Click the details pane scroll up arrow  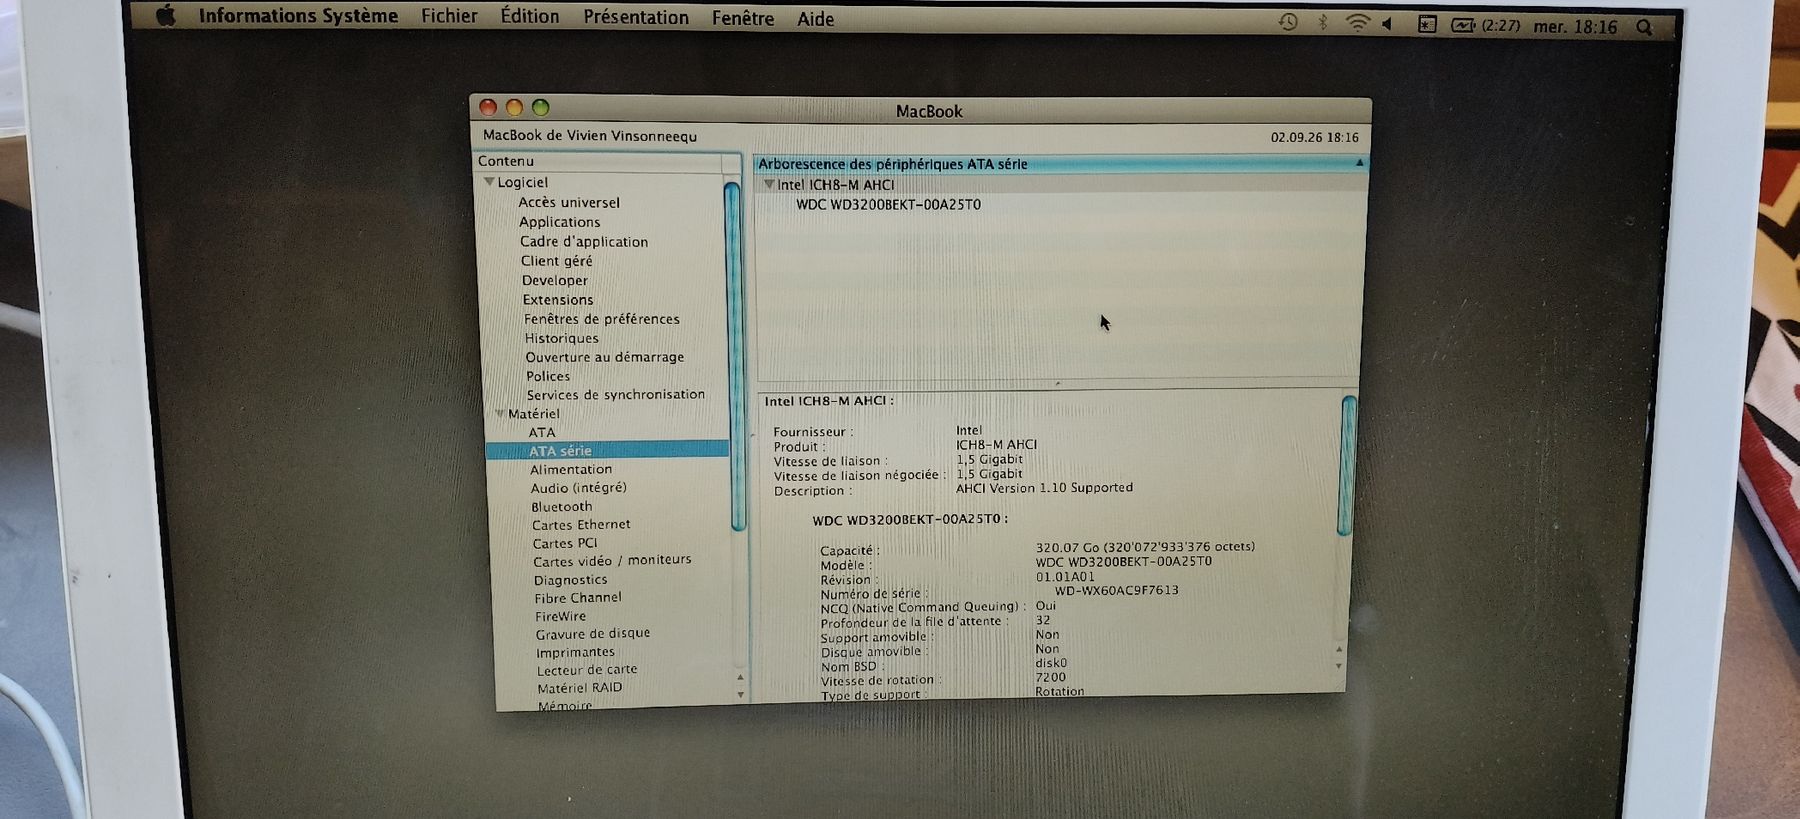click(1339, 650)
